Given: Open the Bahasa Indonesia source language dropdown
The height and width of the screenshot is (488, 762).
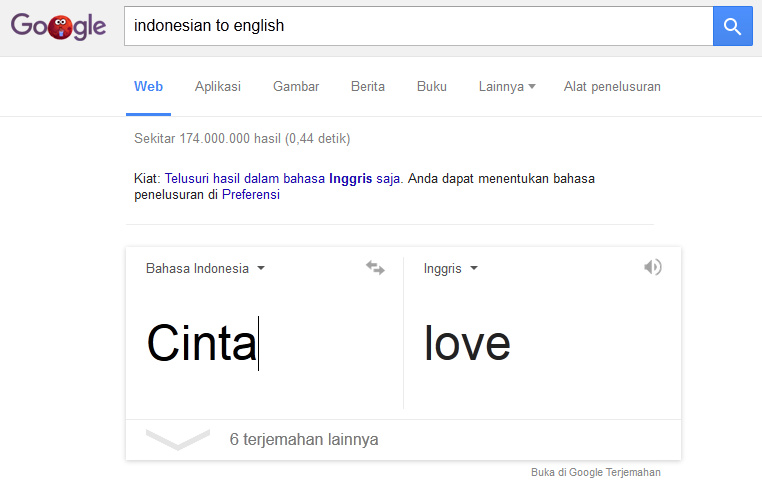Looking at the screenshot, I should (x=205, y=268).
